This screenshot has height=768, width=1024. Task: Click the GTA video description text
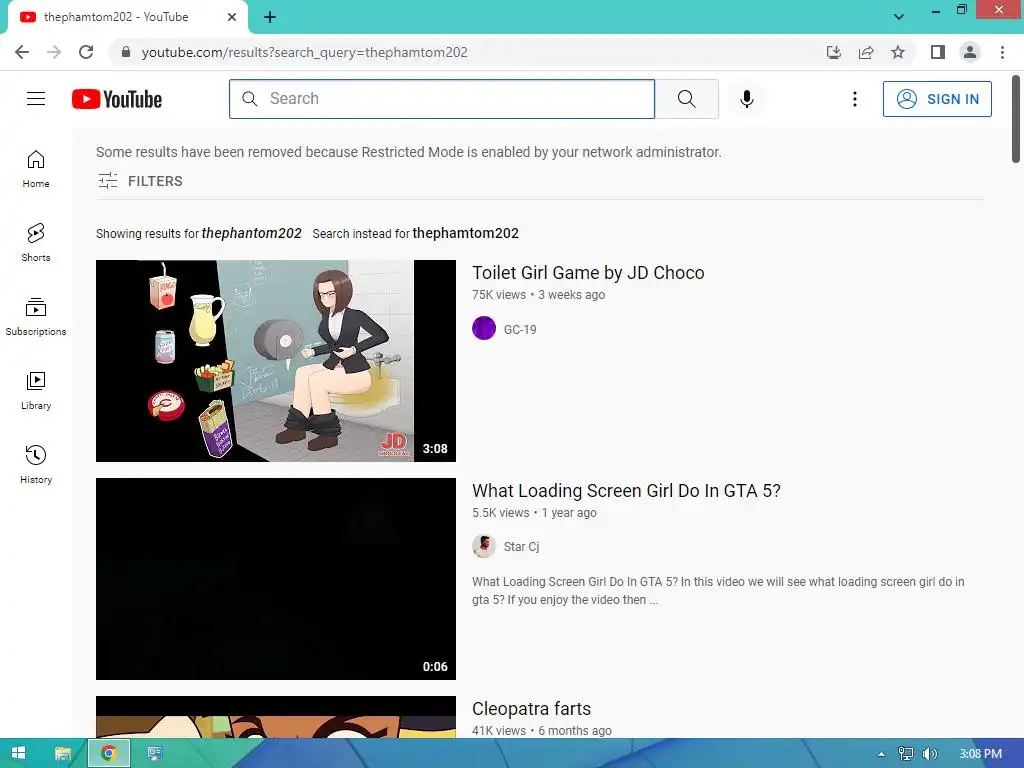[x=718, y=590]
